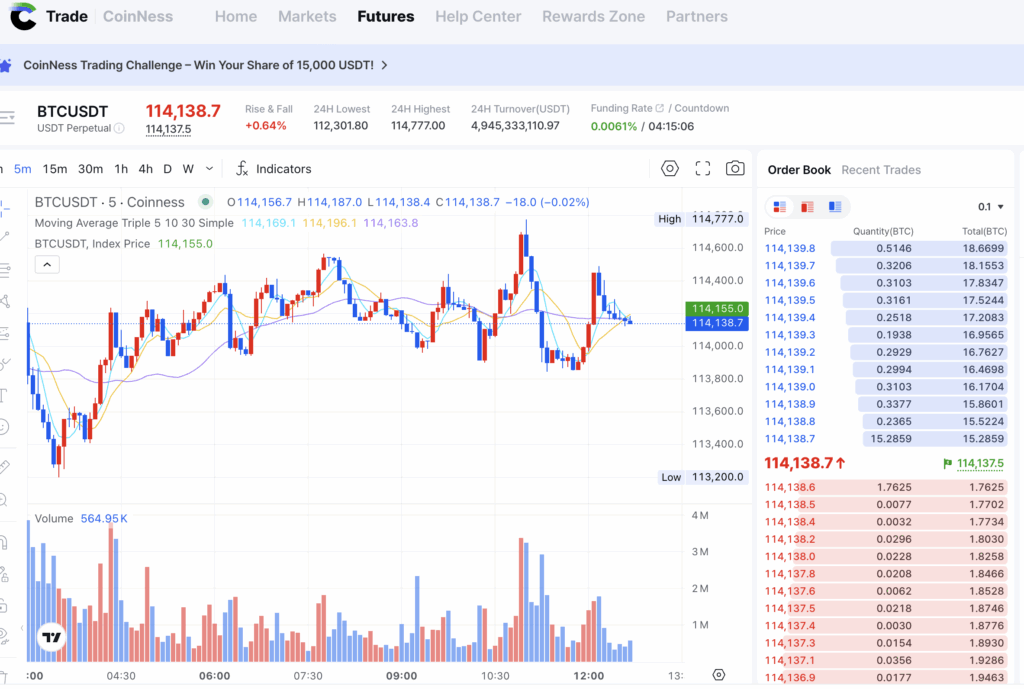
Task: Switch to Recent Trades tab
Action: [x=881, y=170]
